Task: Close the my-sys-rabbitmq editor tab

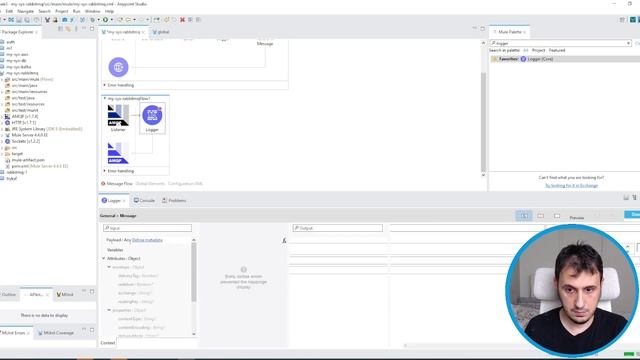Action: click(x=143, y=32)
